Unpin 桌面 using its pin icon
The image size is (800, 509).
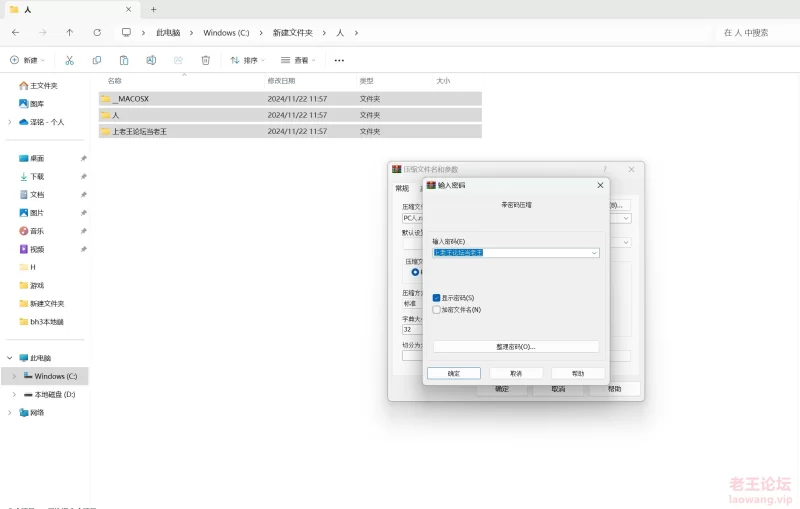point(84,158)
